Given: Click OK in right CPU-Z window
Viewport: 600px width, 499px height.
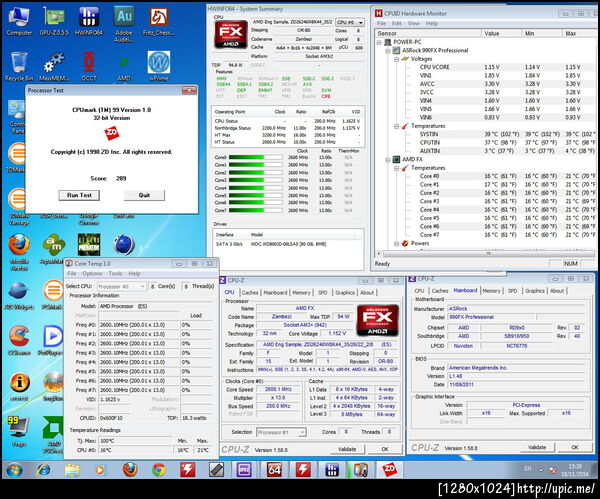Looking at the screenshot, I should (575, 447).
